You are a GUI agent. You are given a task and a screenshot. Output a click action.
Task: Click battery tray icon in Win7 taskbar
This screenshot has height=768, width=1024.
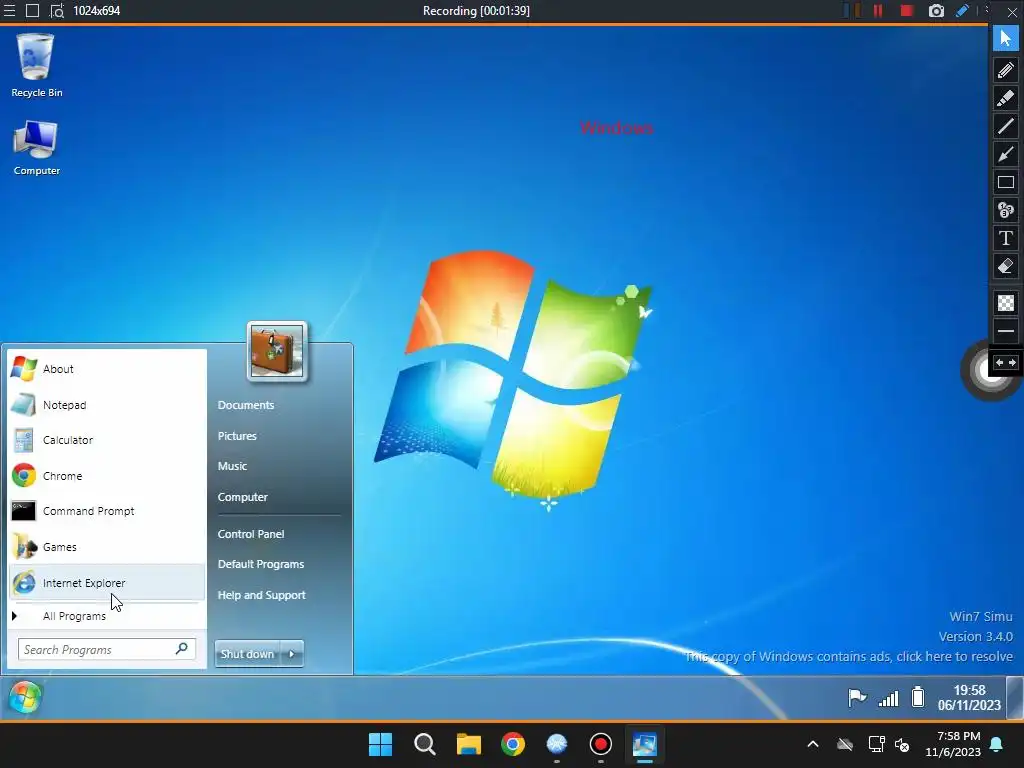pyautogui.click(x=918, y=697)
